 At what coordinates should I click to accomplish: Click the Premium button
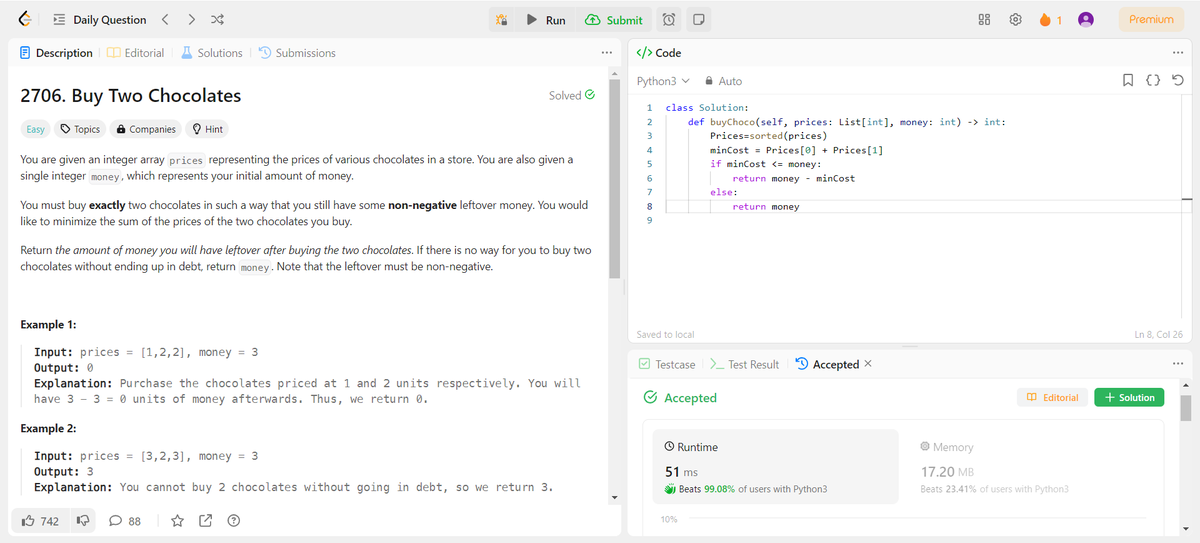tap(1151, 19)
